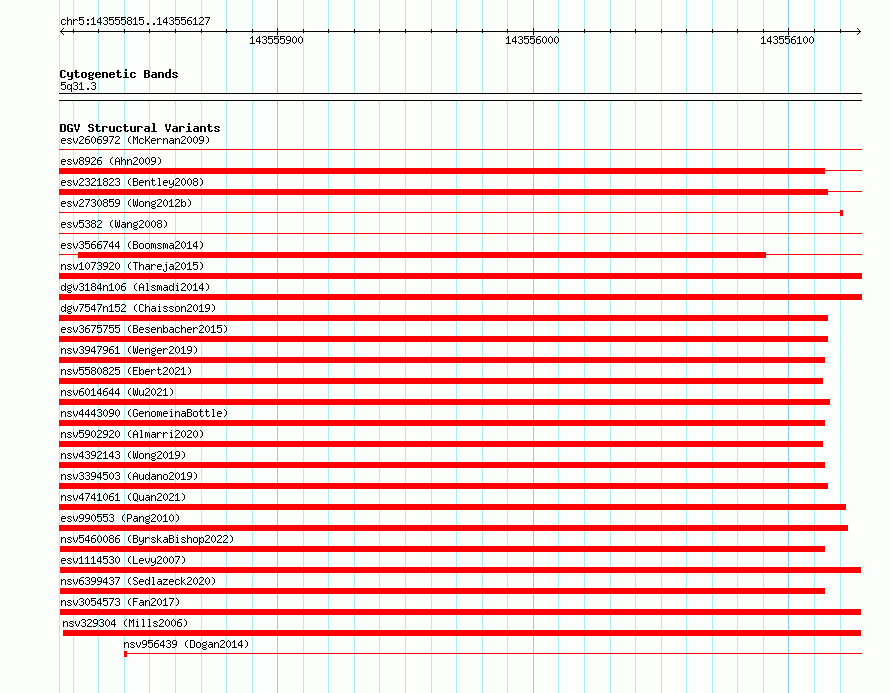Click the red bar under nsv3054573 (Fan2017)
The height and width of the screenshot is (693, 890).
coord(460,612)
